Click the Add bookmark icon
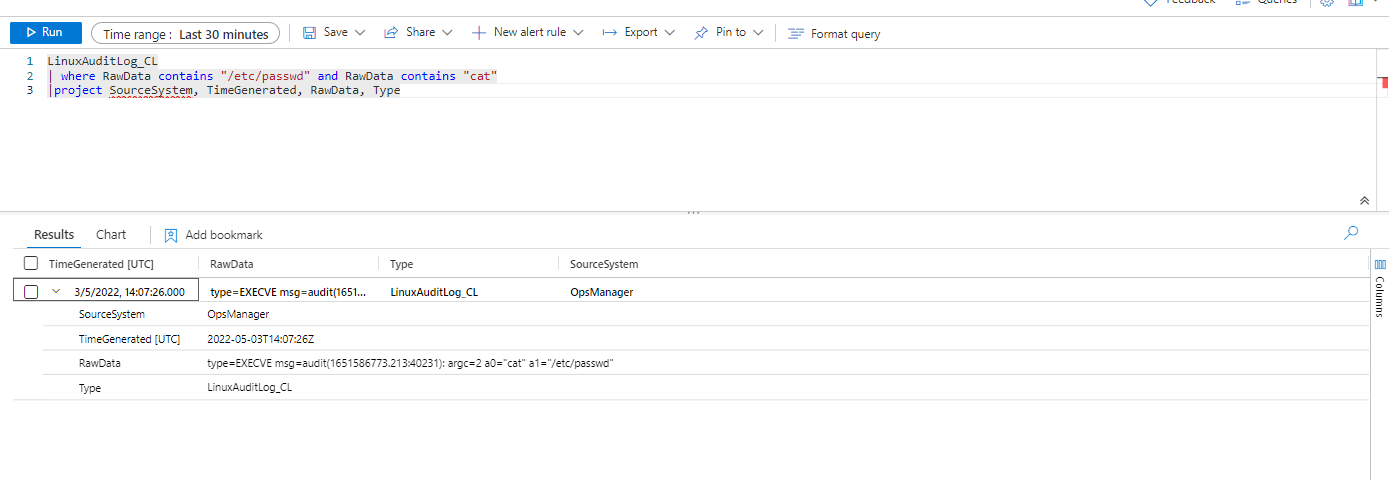 coord(171,235)
